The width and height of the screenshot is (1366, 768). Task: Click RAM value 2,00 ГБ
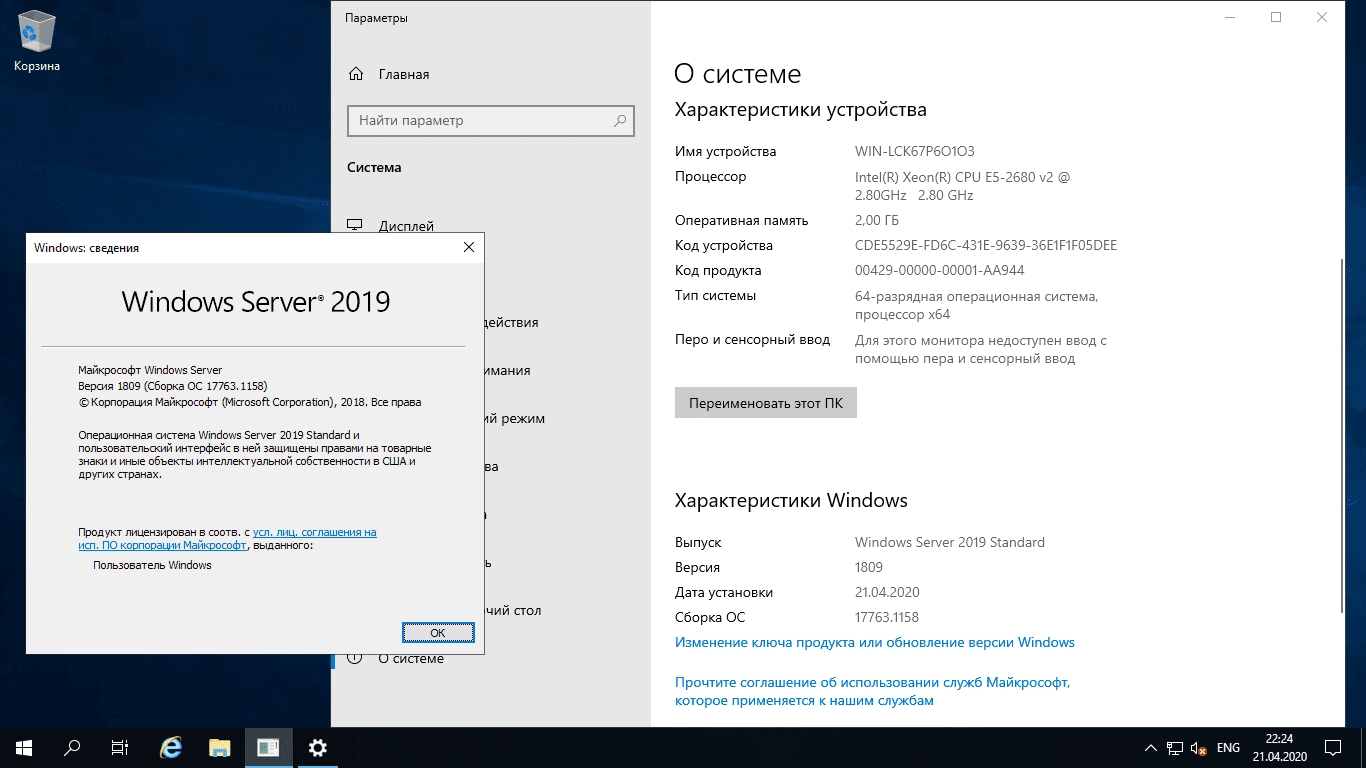[x=877, y=220]
